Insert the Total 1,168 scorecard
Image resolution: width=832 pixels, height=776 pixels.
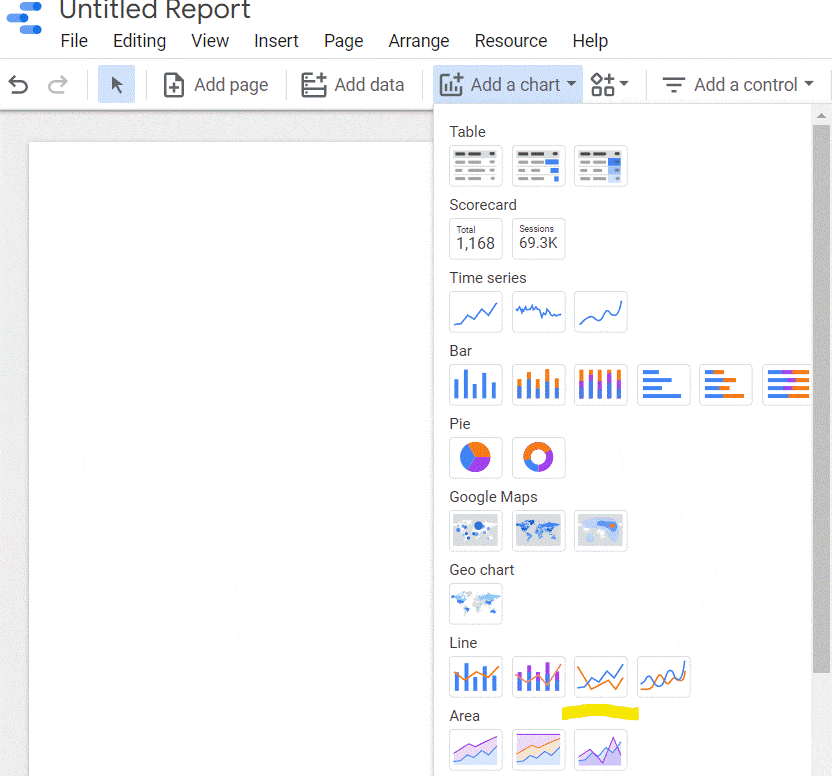coord(475,239)
